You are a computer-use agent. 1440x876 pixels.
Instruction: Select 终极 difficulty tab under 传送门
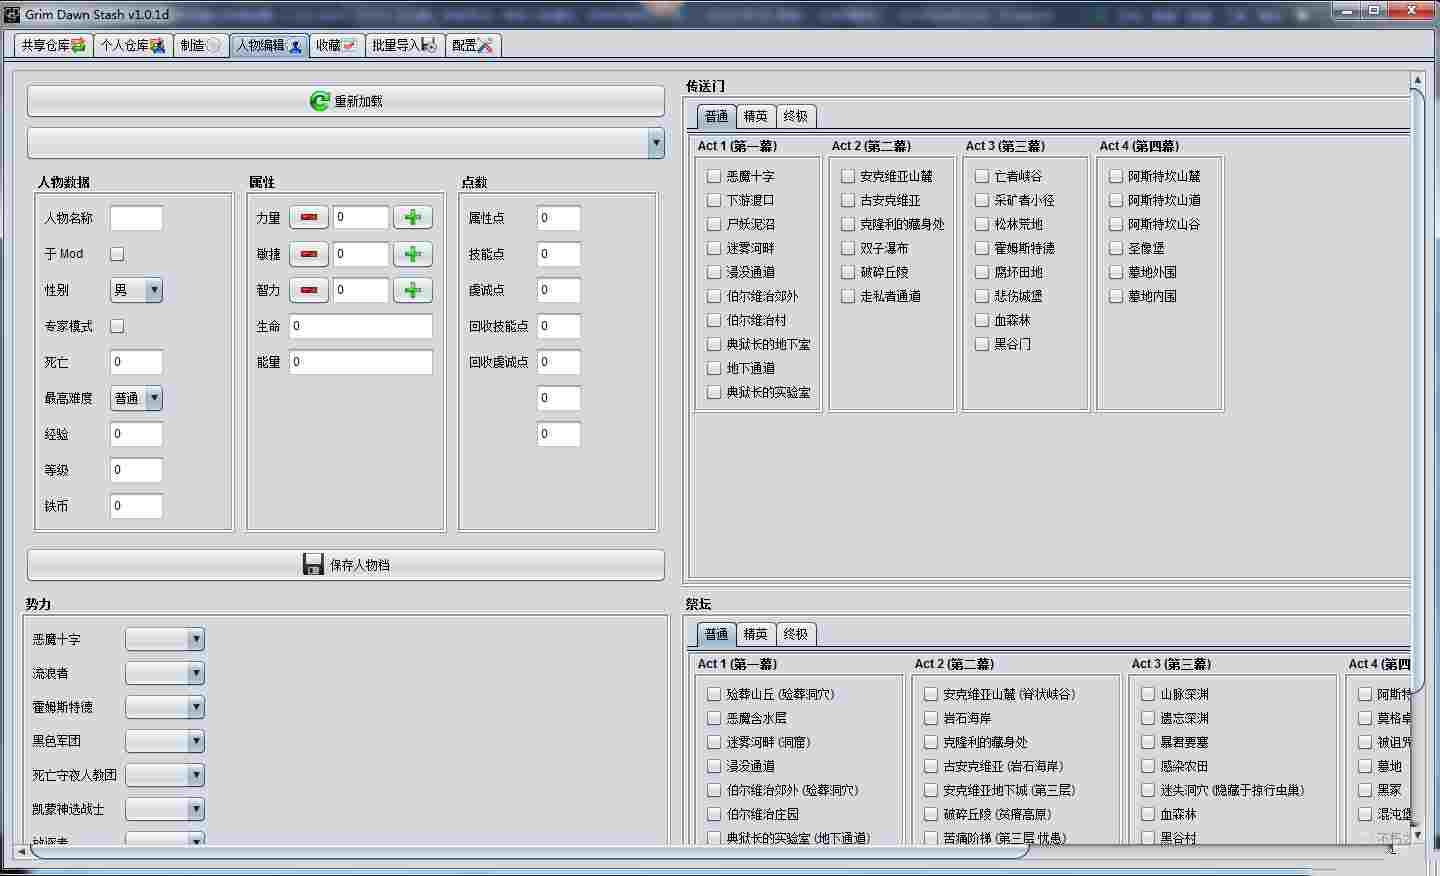[x=796, y=116]
